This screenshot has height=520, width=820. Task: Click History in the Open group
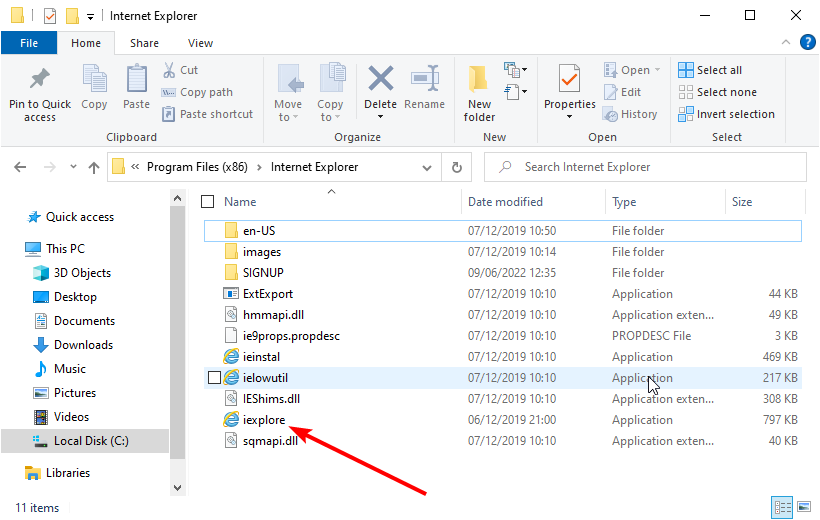pyautogui.click(x=630, y=114)
